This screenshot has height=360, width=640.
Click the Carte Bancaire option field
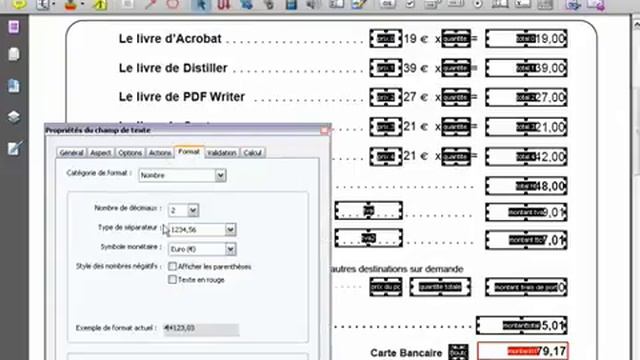[x=458, y=352]
